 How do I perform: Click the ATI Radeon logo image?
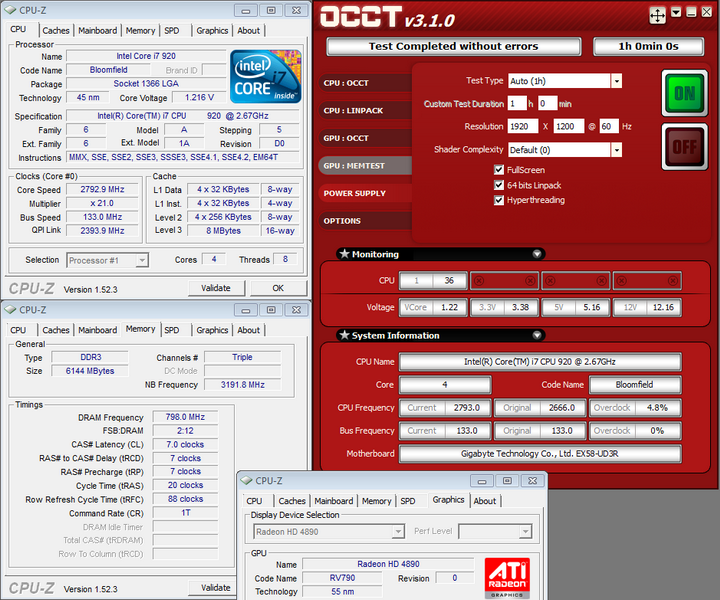507,578
